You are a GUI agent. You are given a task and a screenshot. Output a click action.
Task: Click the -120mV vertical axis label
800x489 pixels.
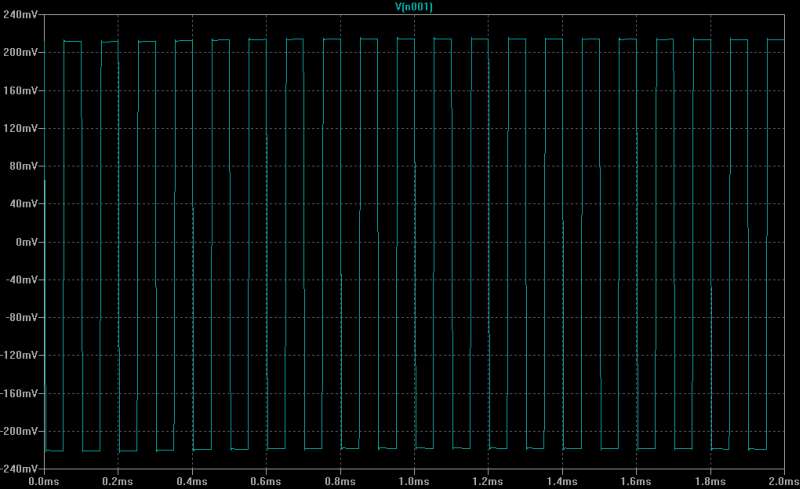click(x=19, y=355)
